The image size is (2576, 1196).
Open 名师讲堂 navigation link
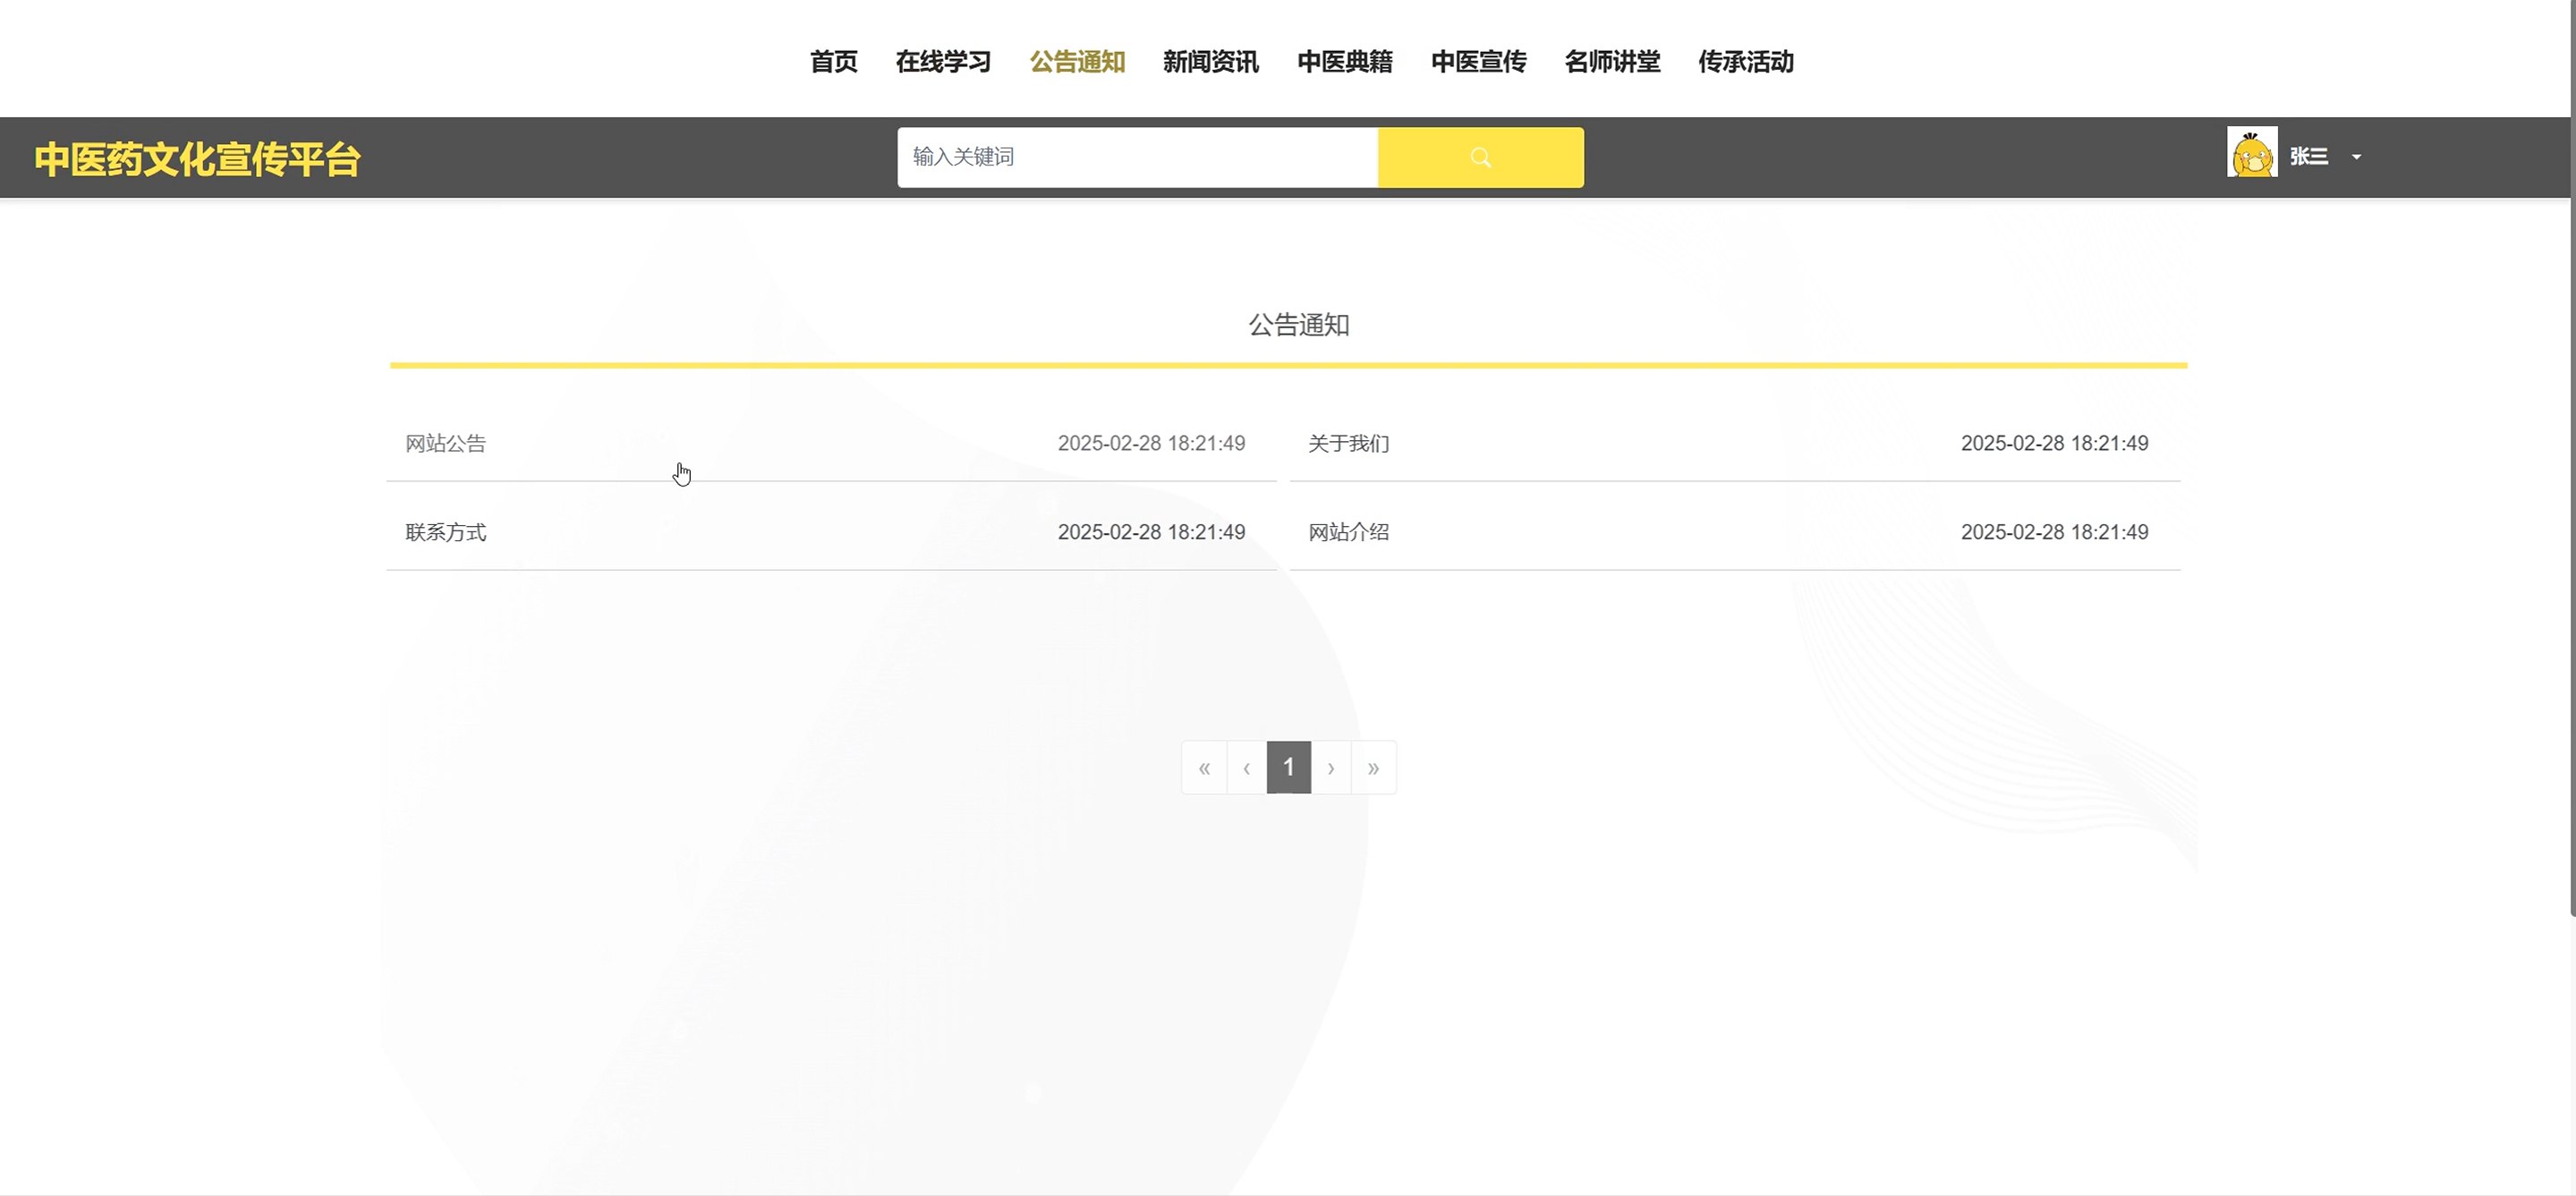click(x=1612, y=62)
